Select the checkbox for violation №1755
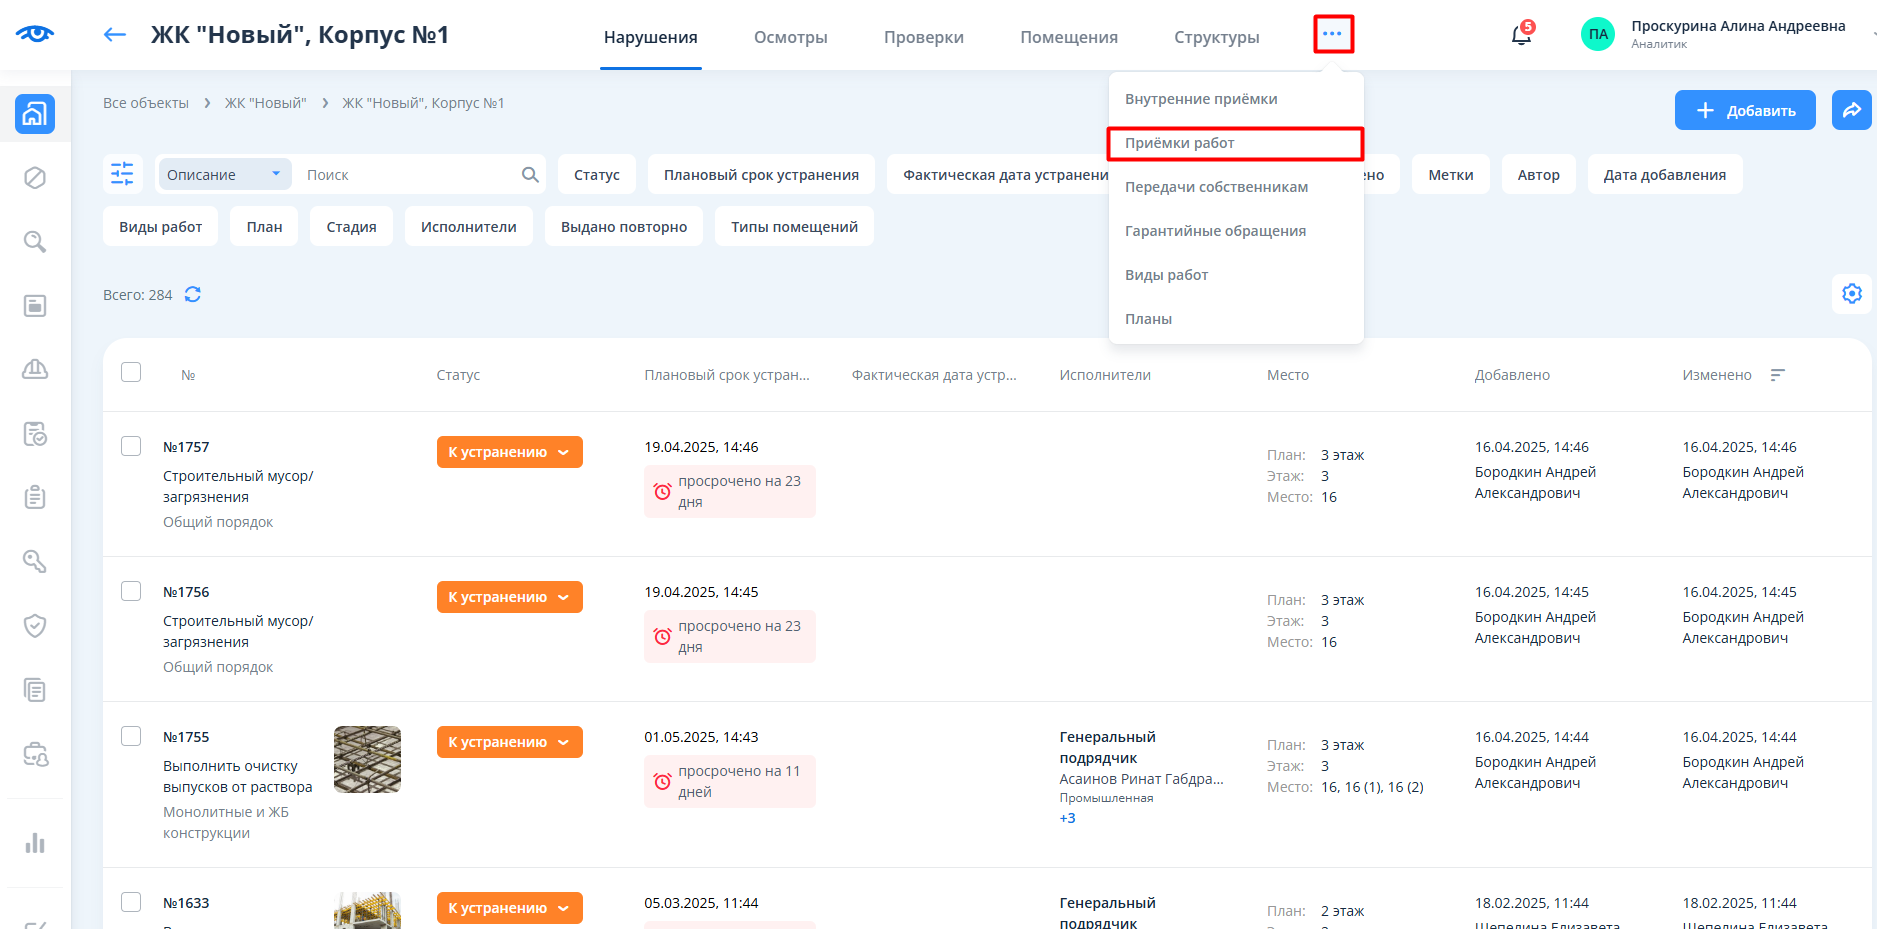The width and height of the screenshot is (1877, 929). (131, 736)
